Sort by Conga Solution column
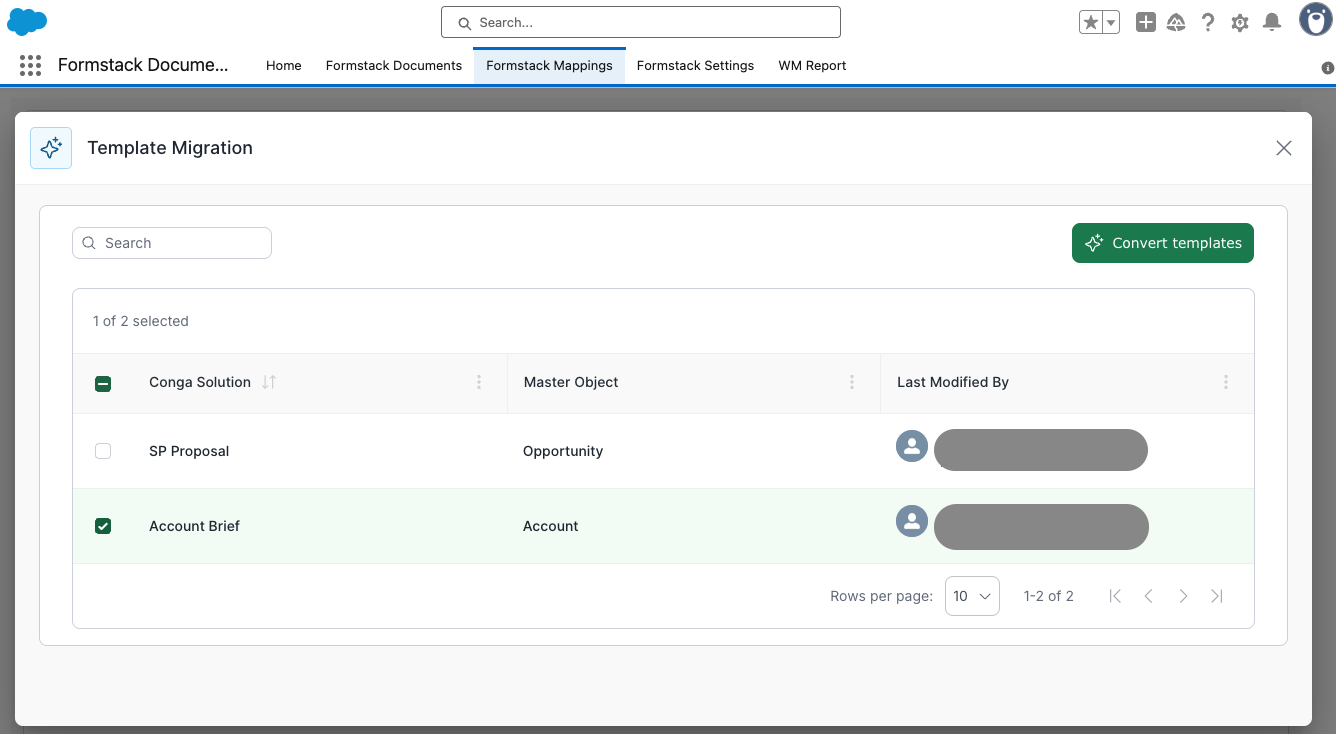Viewport: 1336px width, 734px height. pos(268,382)
